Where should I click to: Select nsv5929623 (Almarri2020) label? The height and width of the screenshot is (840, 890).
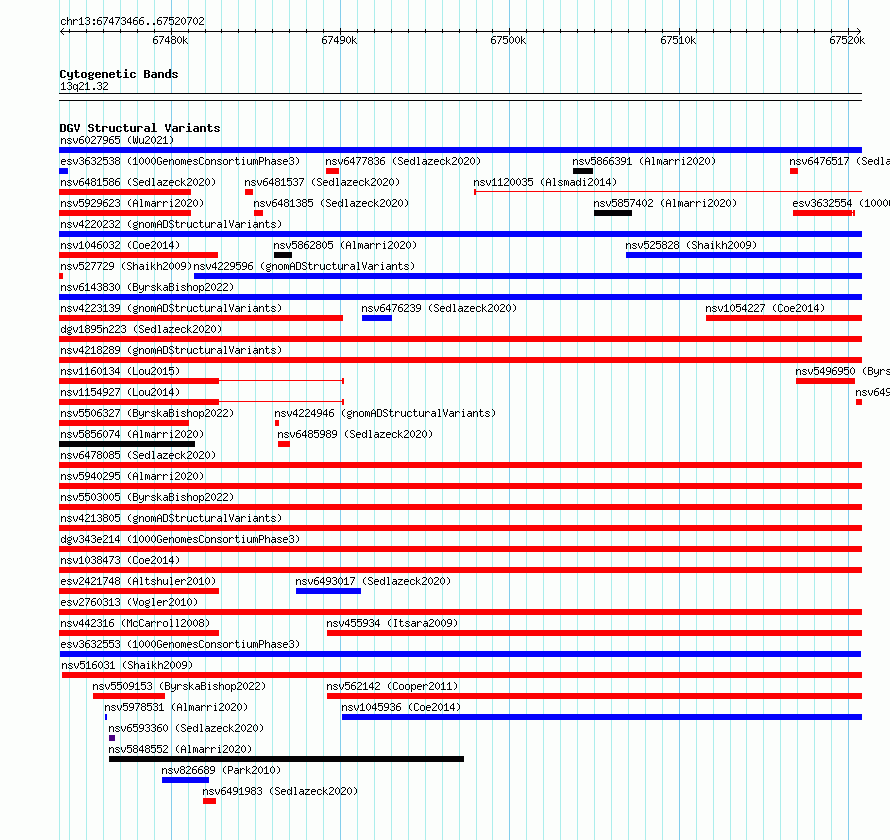pyautogui.click(x=132, y=203)
